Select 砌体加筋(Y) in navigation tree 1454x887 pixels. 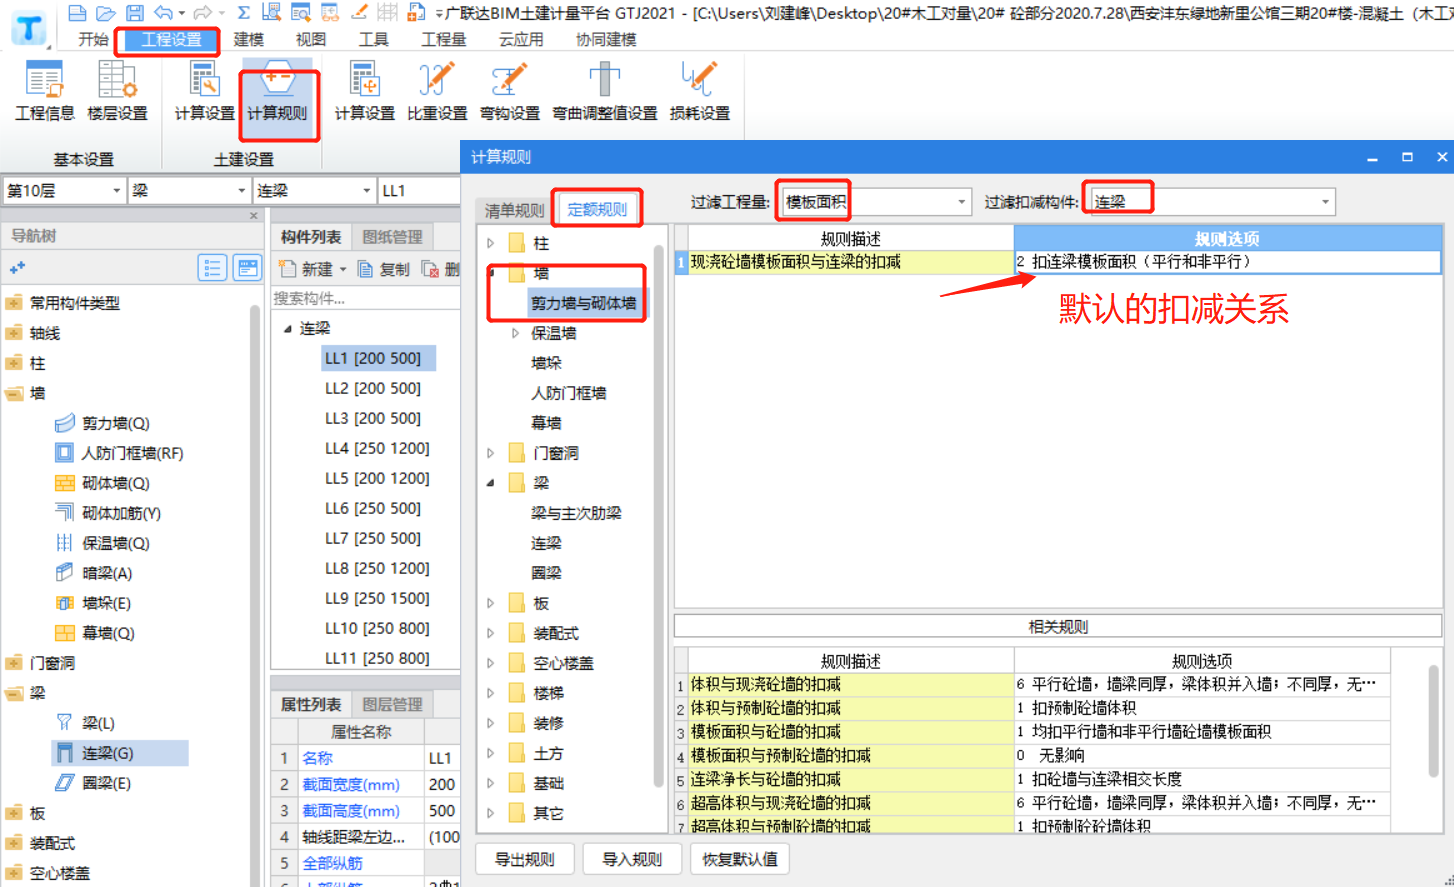tap(108, 513)
